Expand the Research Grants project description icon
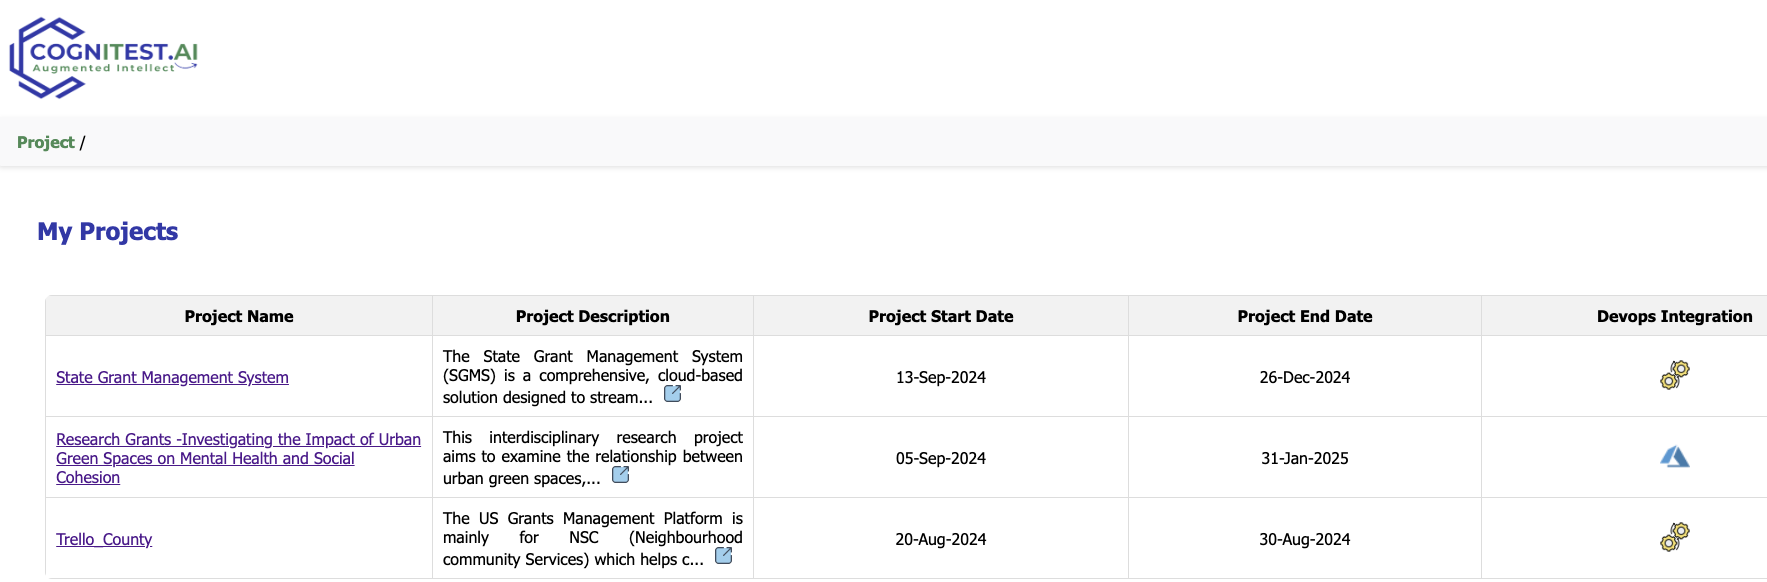 (621, 475)
